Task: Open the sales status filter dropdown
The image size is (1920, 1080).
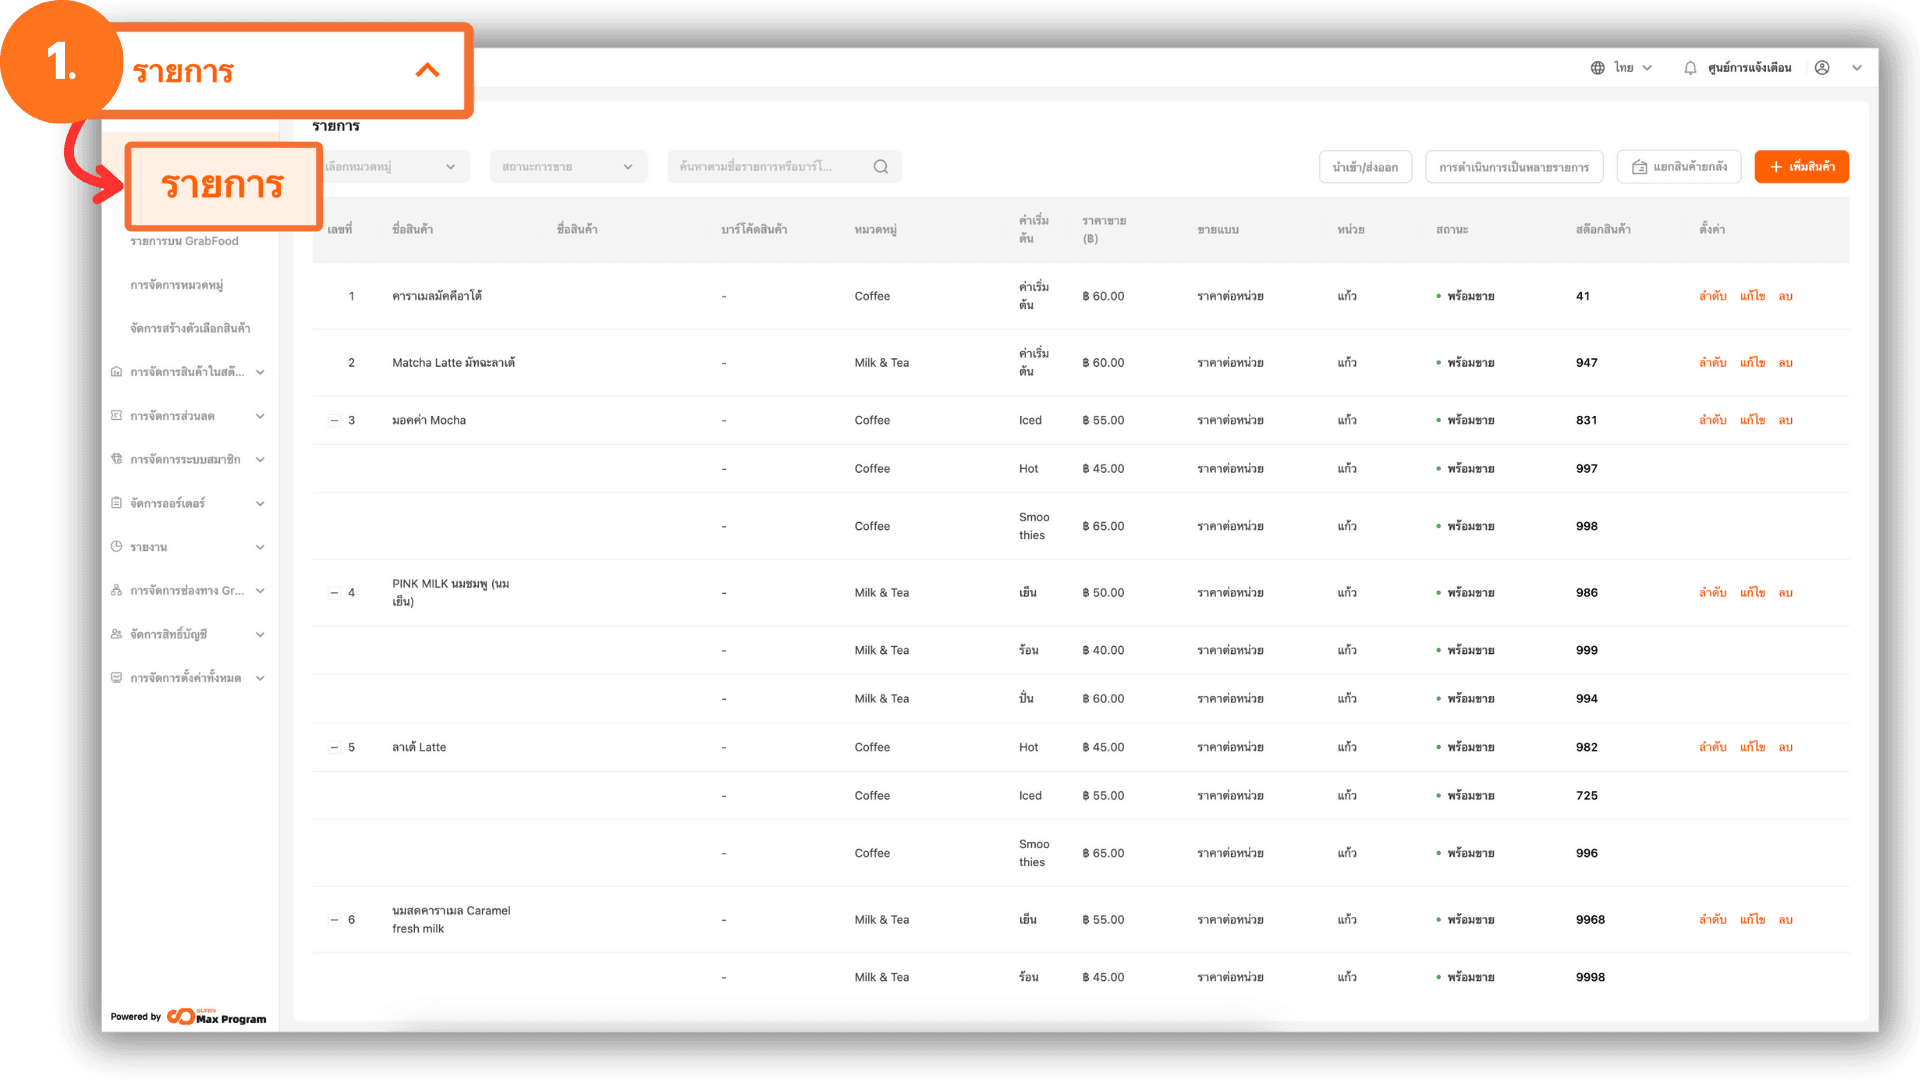Action: click(568, 167)
